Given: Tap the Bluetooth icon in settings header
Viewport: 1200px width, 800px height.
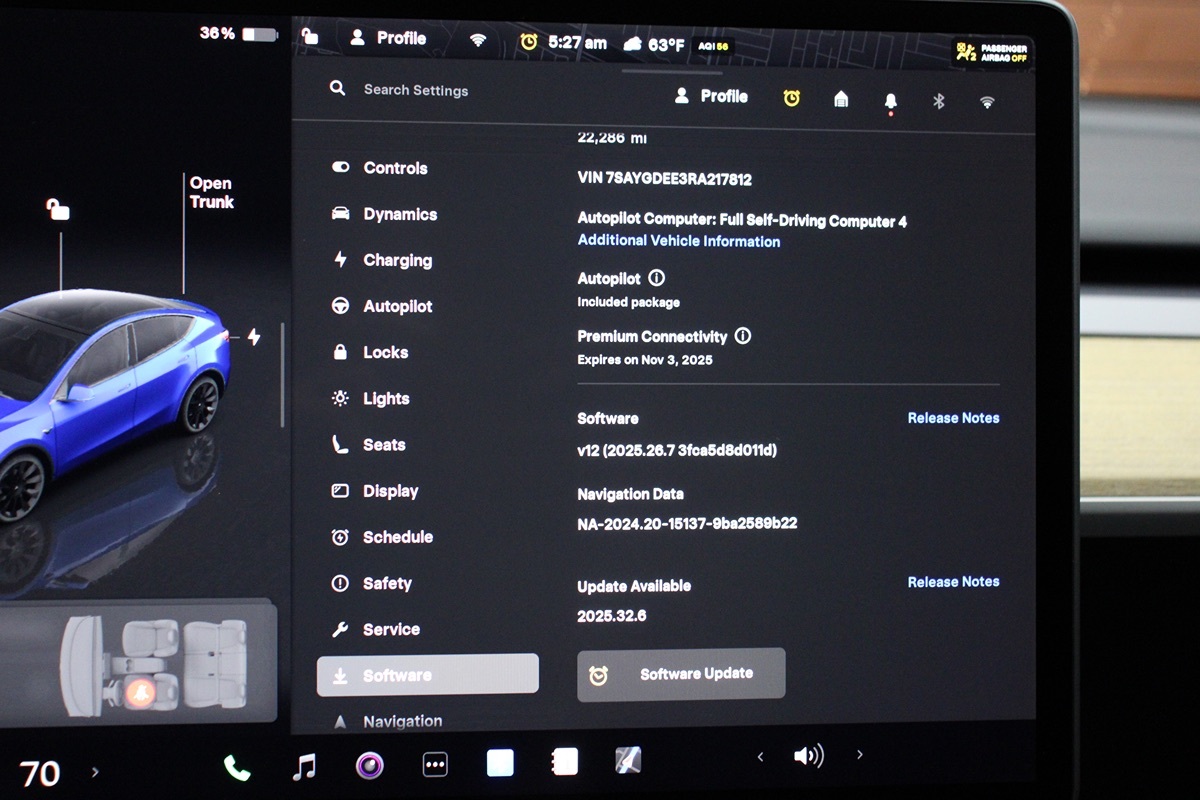Looking at the screenshot, I should point(938,101).
